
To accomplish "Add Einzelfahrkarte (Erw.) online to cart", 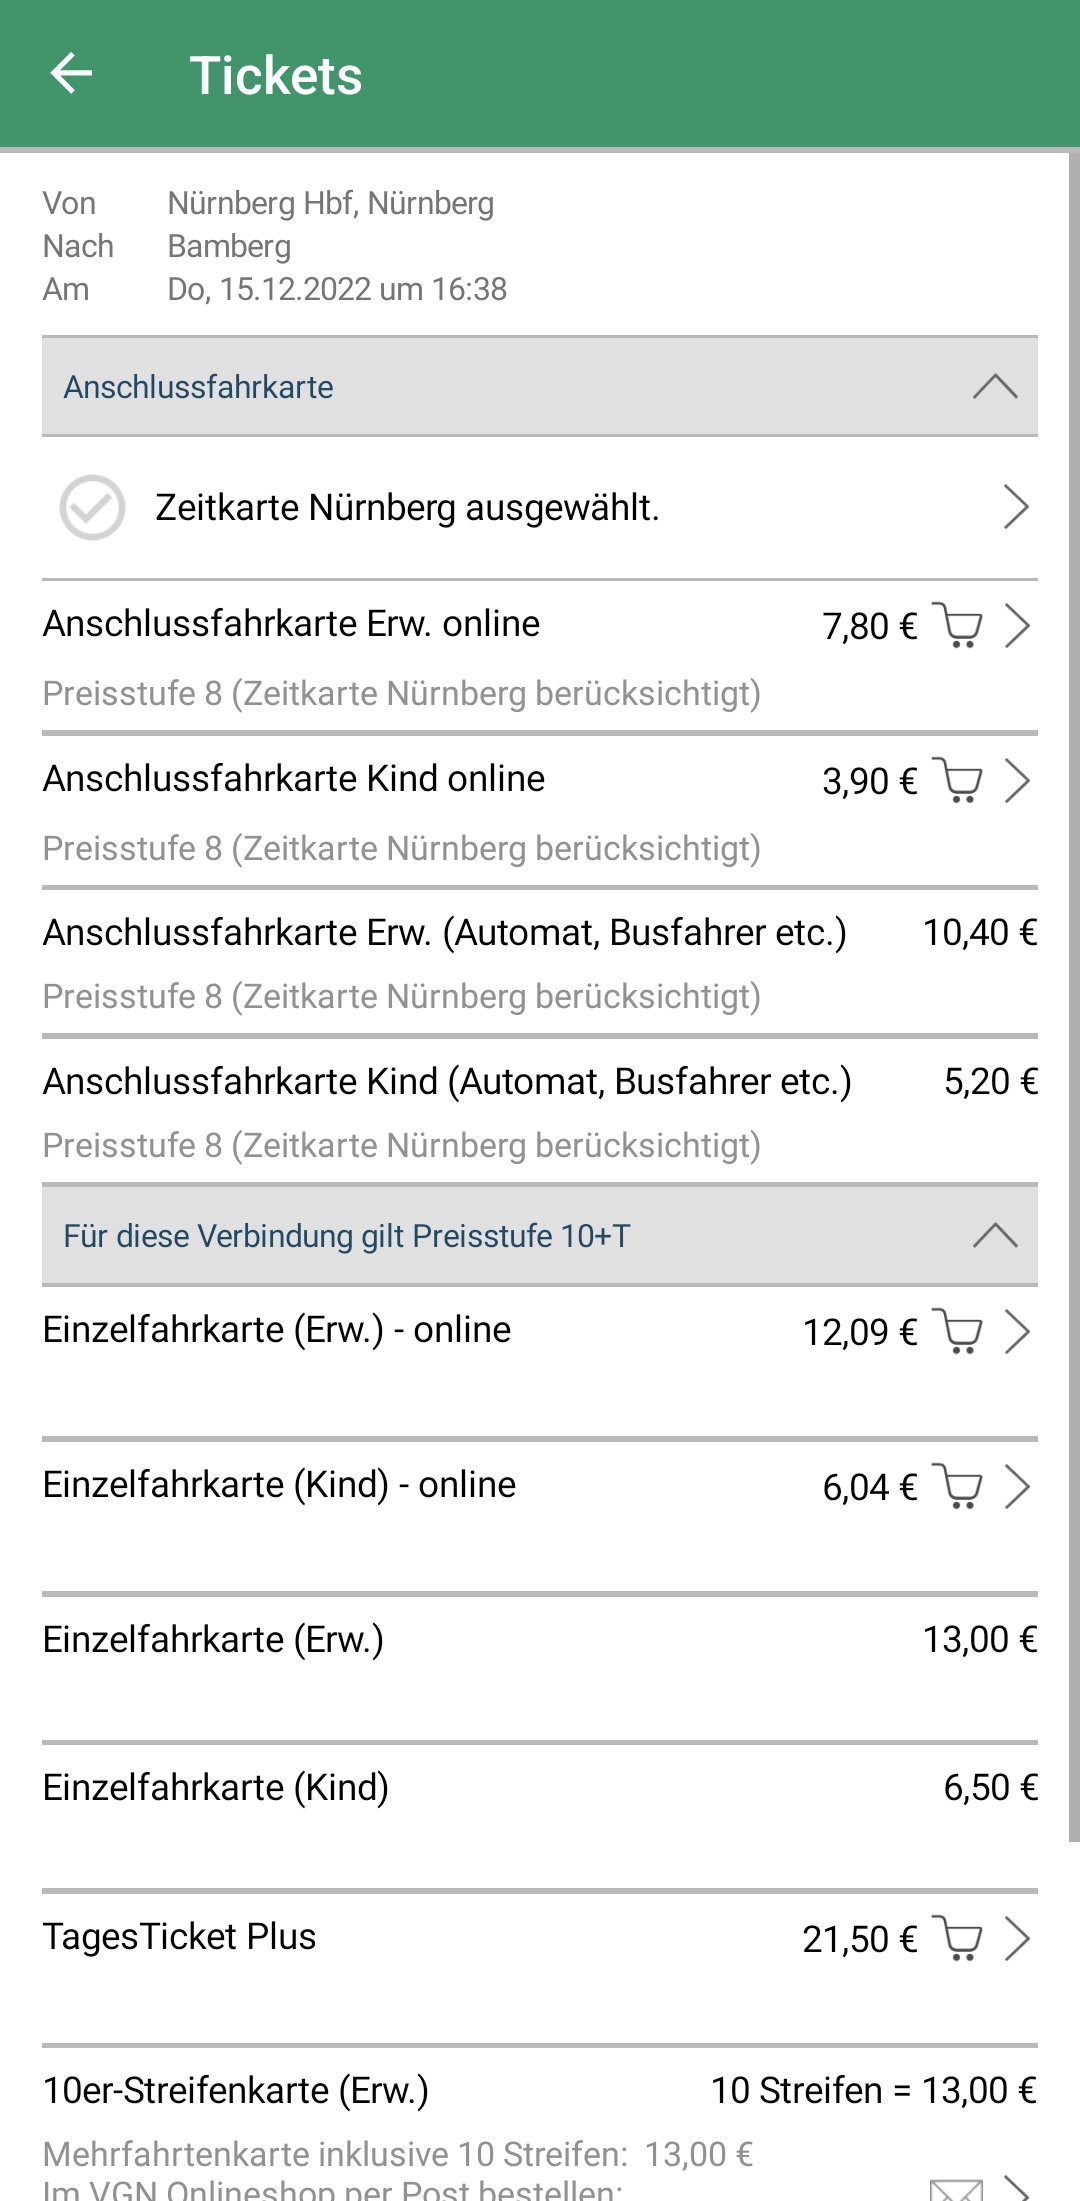I will click(957, 1332).
